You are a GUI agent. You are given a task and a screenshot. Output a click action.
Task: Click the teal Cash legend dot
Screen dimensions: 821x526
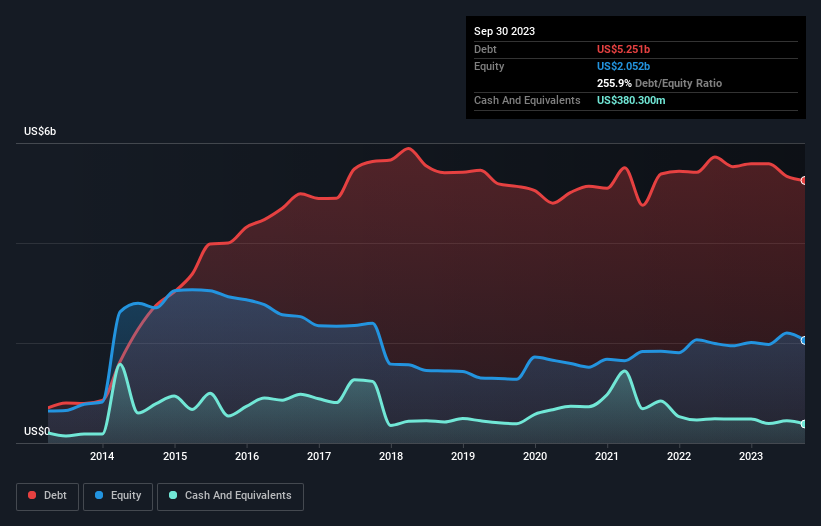[x=173, y=495]
